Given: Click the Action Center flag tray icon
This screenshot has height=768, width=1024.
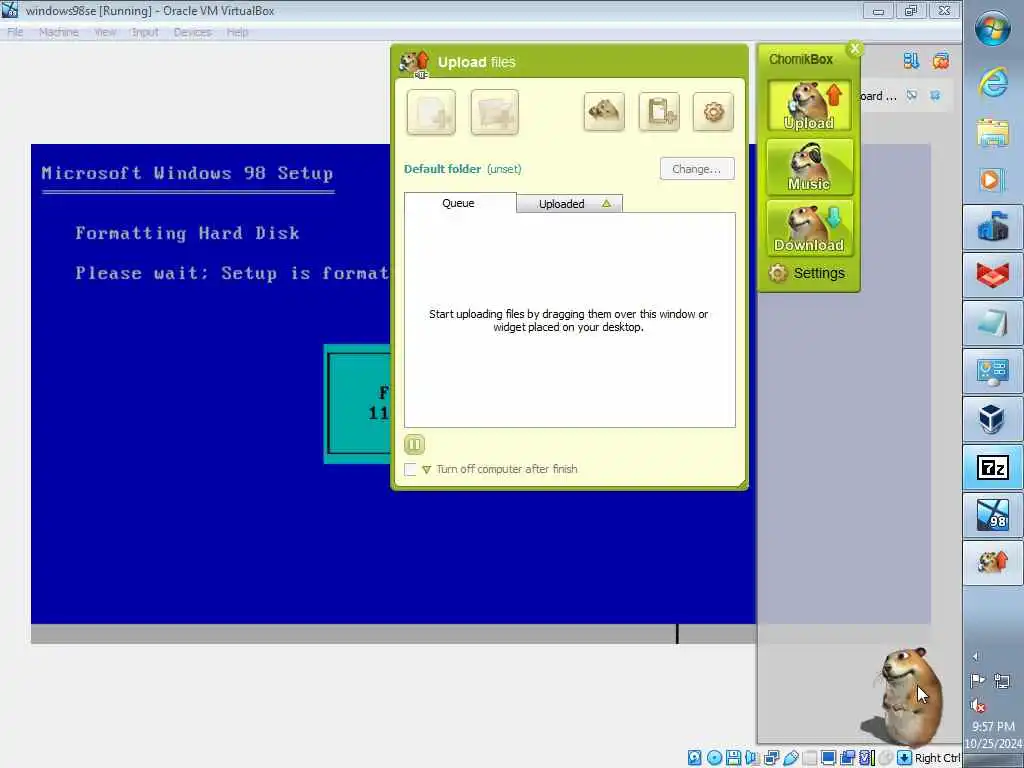Looking at the screenshot, I should (x=978, y=681).
